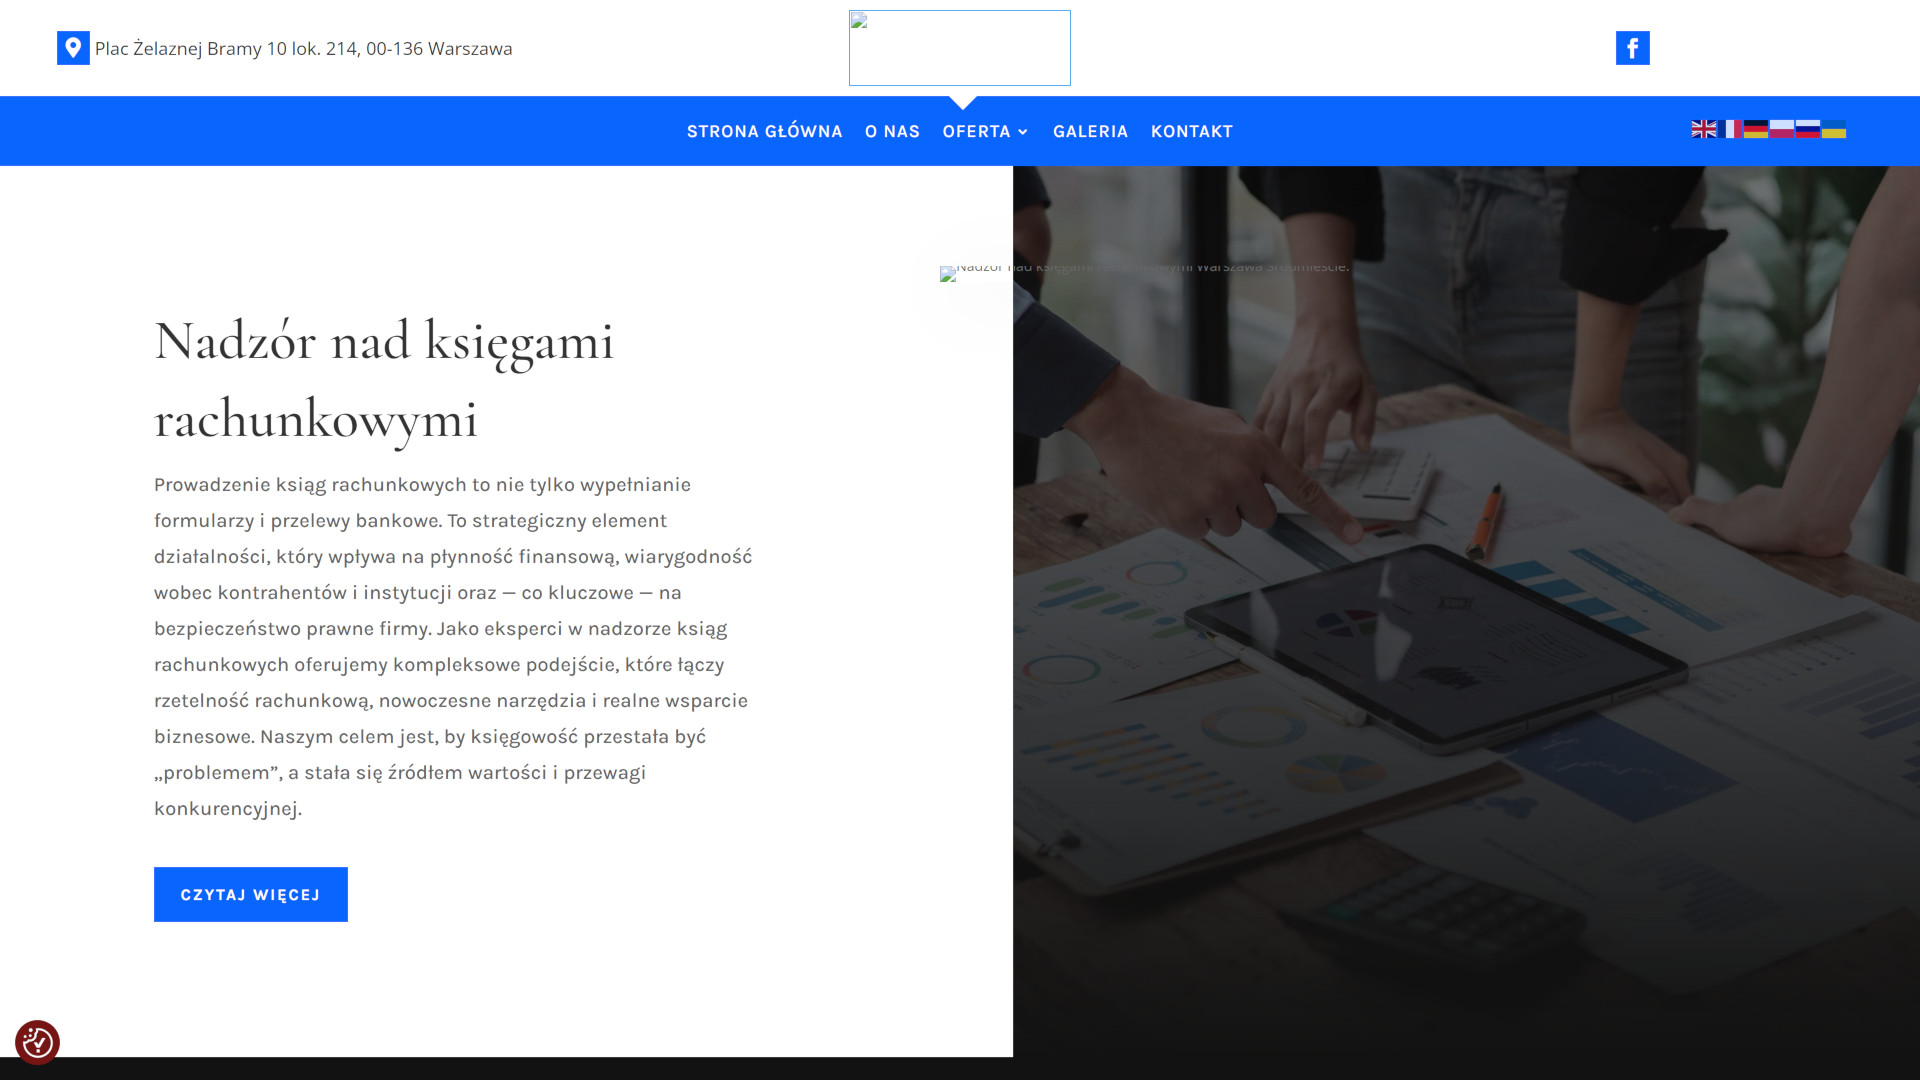Pick the Ukrainian flag language
Viewport: 1920px width, 1080px height.
pyautogui.click(x=1834, y=129)
